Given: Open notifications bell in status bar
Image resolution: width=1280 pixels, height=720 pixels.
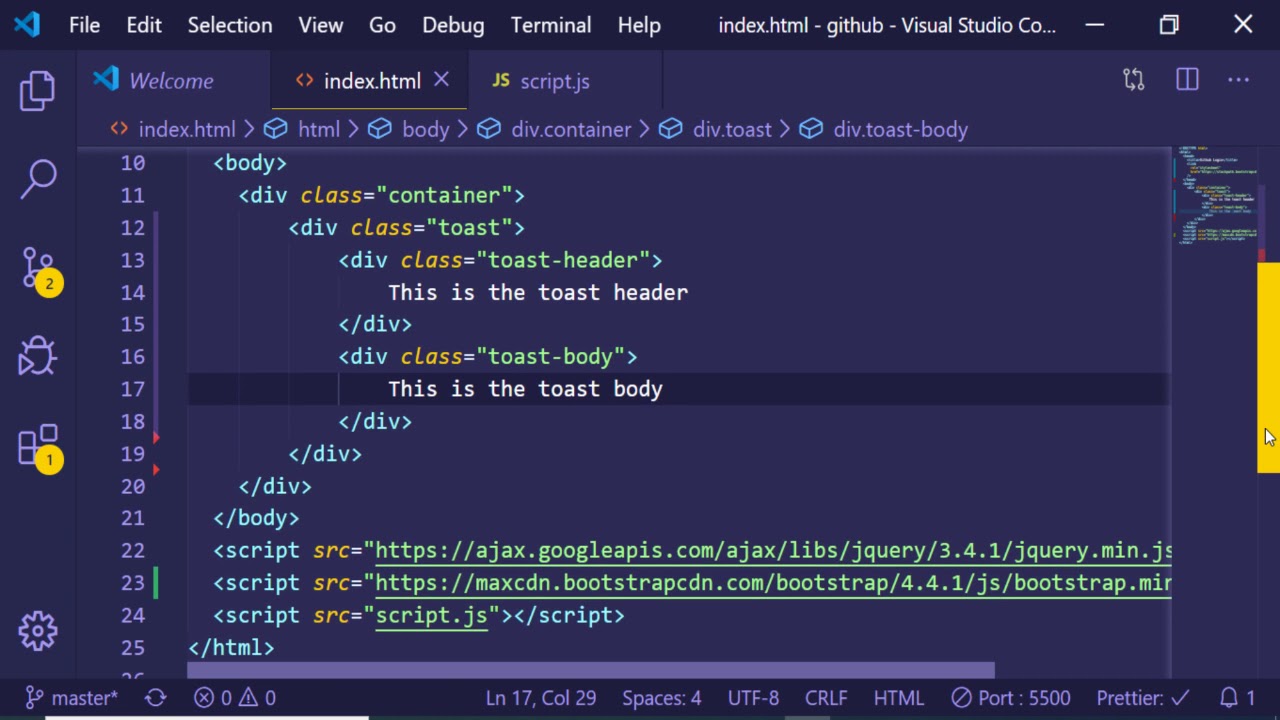Looking at the screenshot, I should 1237,698.
